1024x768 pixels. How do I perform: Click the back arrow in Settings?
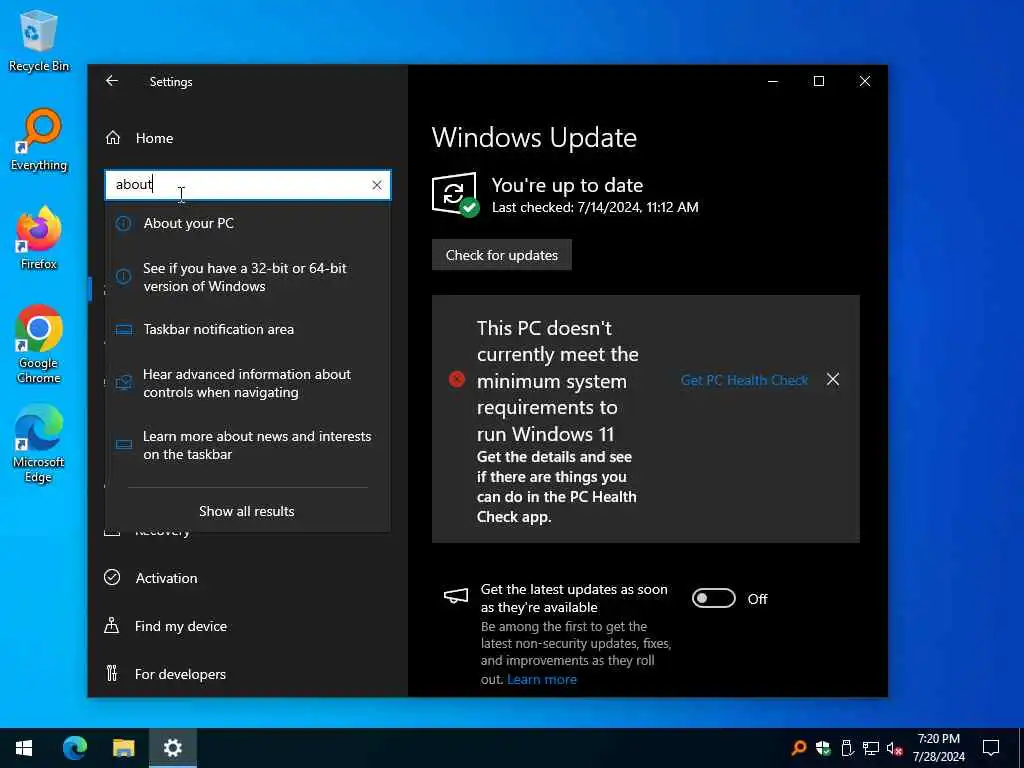[112, 81]
